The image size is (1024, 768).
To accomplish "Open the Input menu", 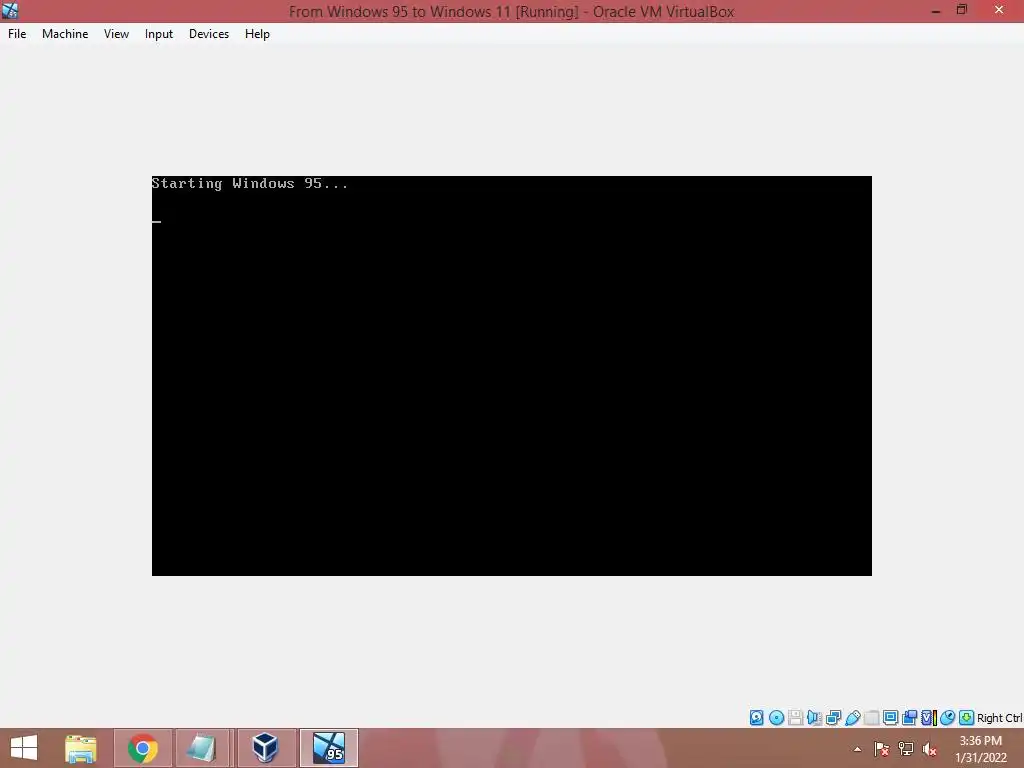I will click(159, 34).
